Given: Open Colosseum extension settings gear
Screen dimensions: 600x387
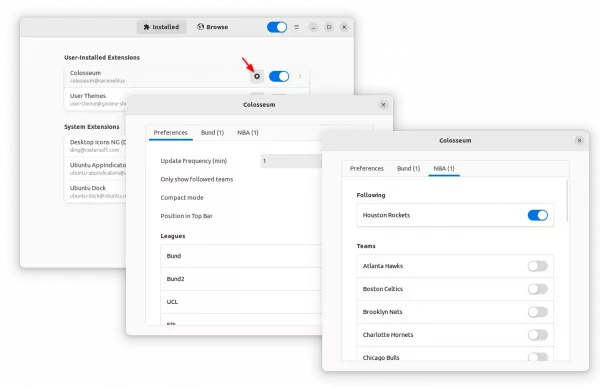Looking at the screenshot, I should point(257,76).
